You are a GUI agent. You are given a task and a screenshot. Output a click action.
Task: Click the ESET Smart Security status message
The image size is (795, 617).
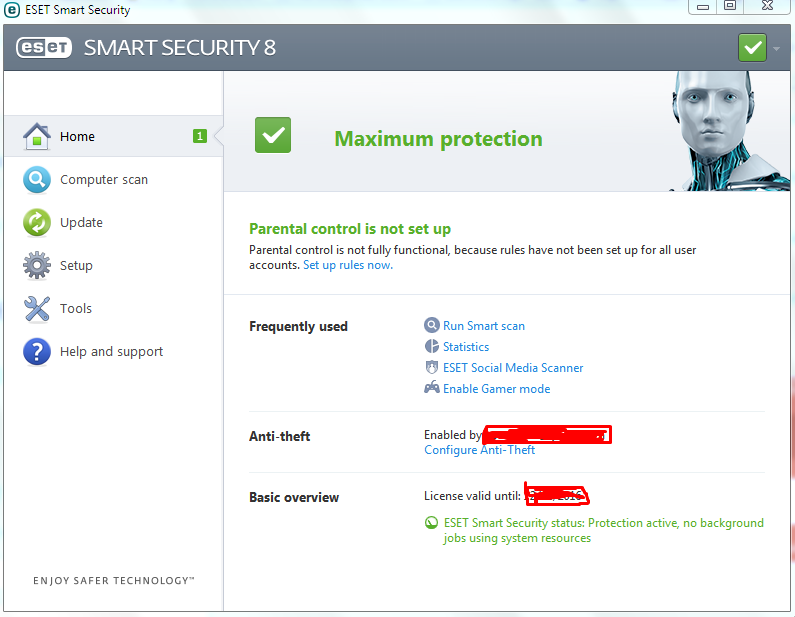pyautogui.click(x=603, y=530)
